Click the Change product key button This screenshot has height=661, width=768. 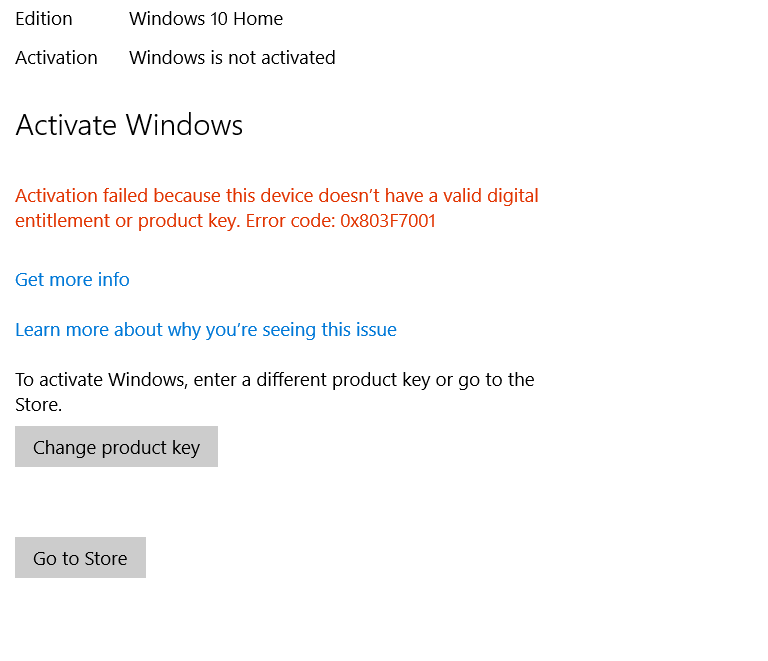(x=116, y=447)
